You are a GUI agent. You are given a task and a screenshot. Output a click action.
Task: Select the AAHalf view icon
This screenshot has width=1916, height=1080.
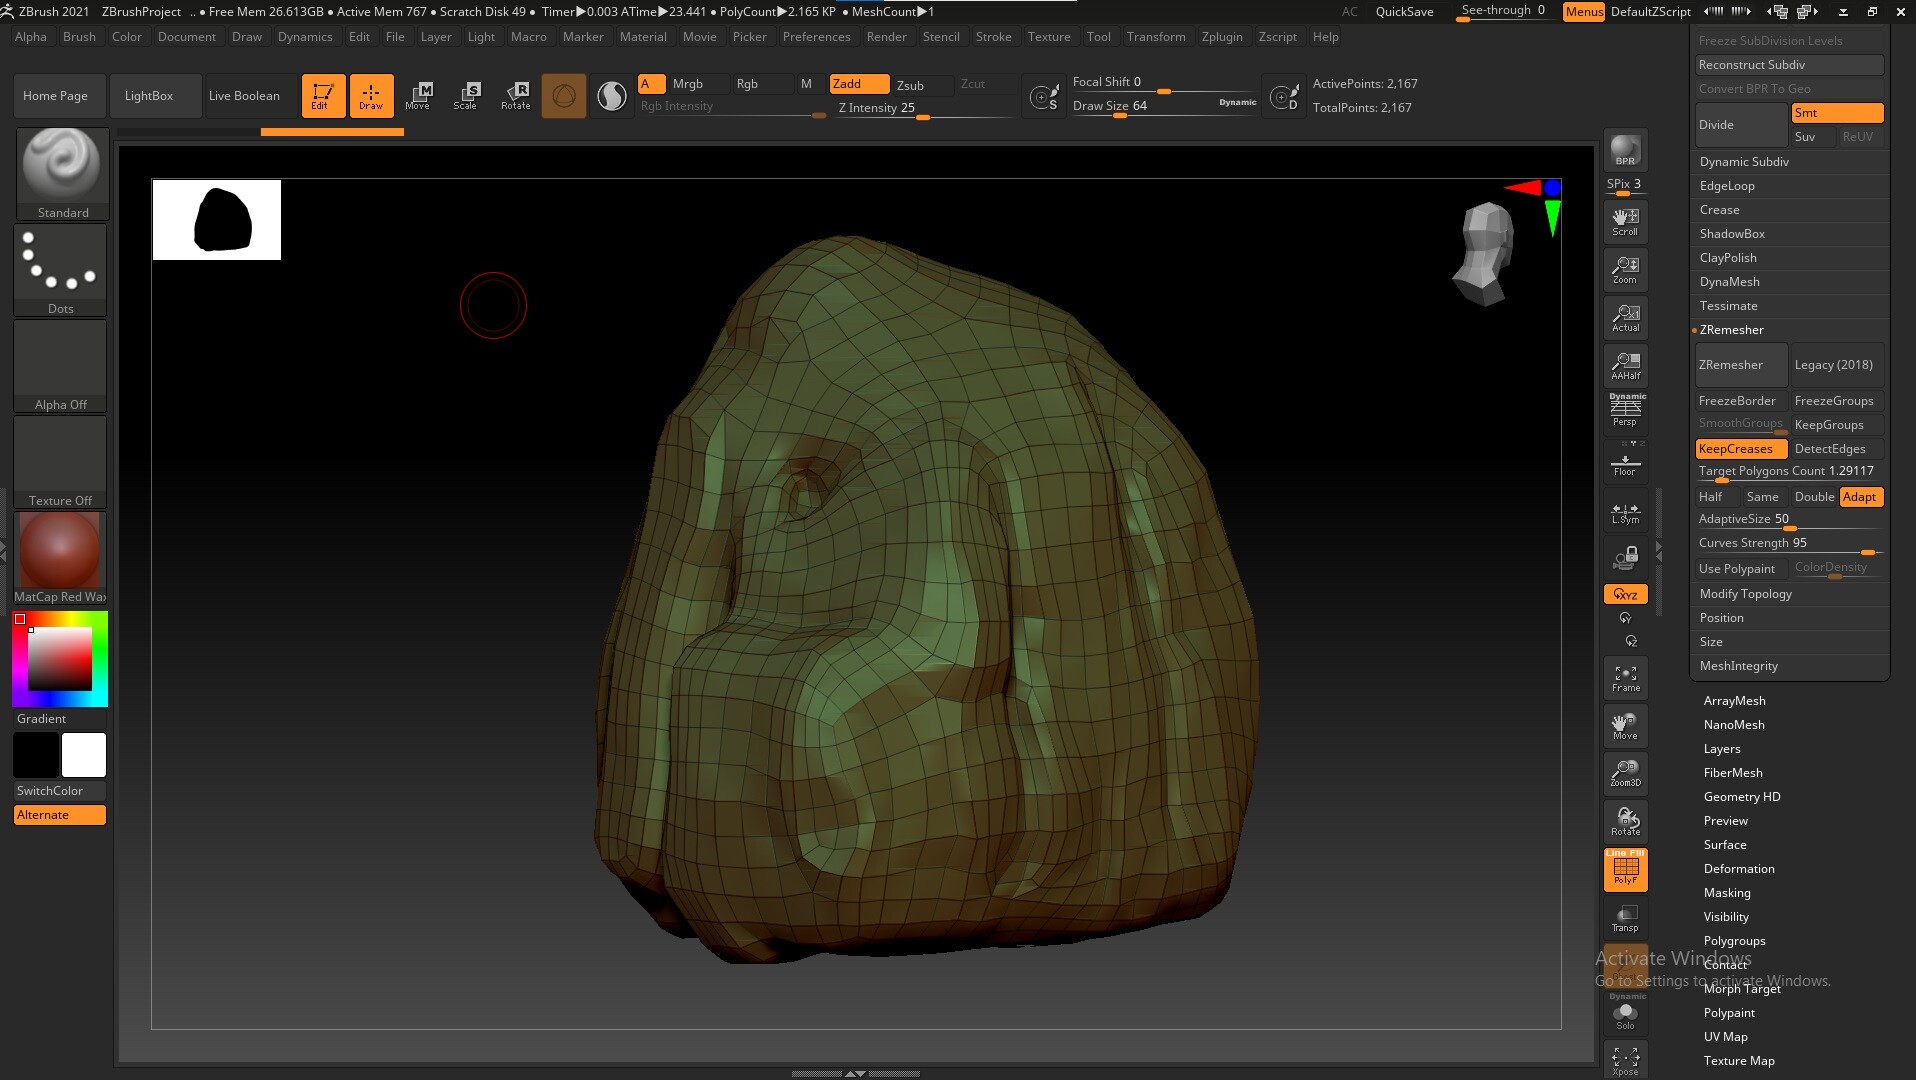pyautogui.click(x=1624, y=365)
